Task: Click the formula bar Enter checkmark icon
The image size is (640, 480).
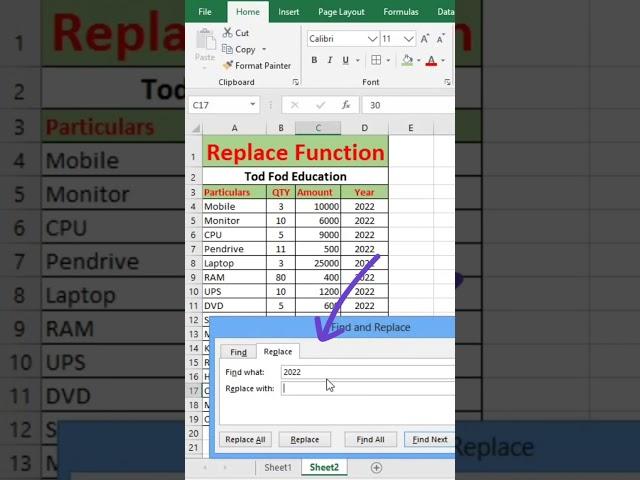Action: point(320,105)
